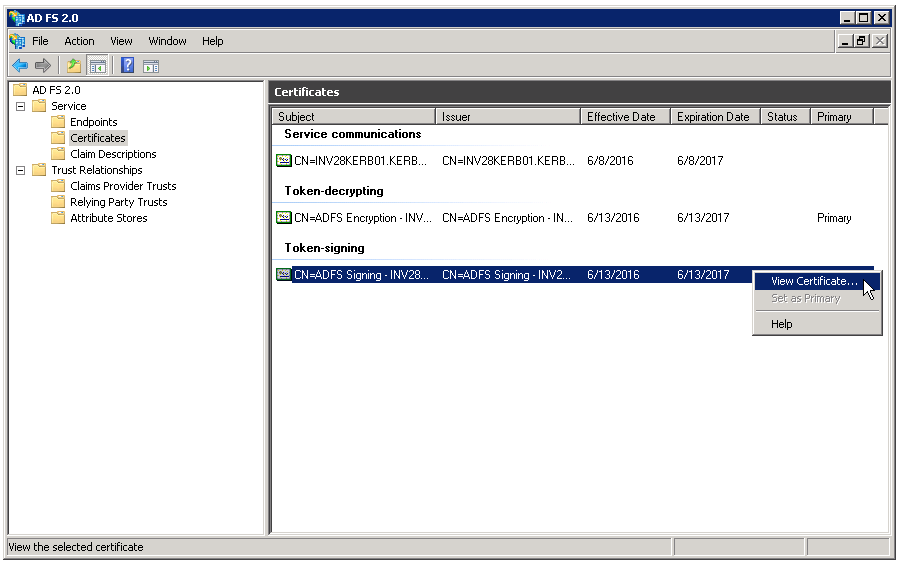Click the Endpoints folder icon
901x565 pixels.
58,122
